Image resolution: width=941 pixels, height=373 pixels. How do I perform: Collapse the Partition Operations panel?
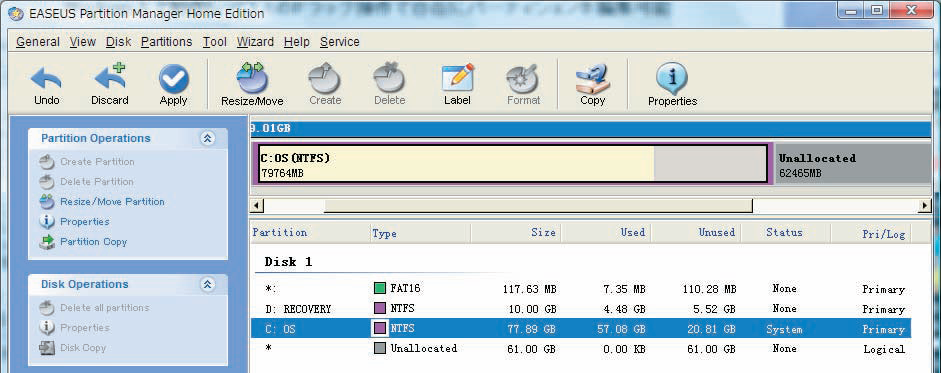point(208,139)
